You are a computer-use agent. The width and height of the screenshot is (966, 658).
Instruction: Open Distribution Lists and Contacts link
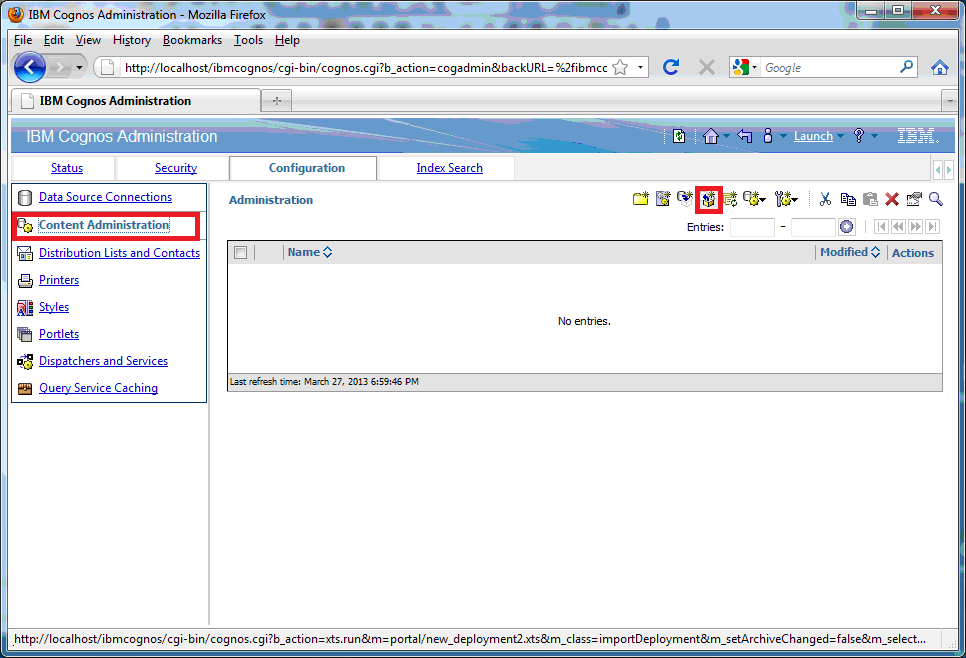[120, 253]
